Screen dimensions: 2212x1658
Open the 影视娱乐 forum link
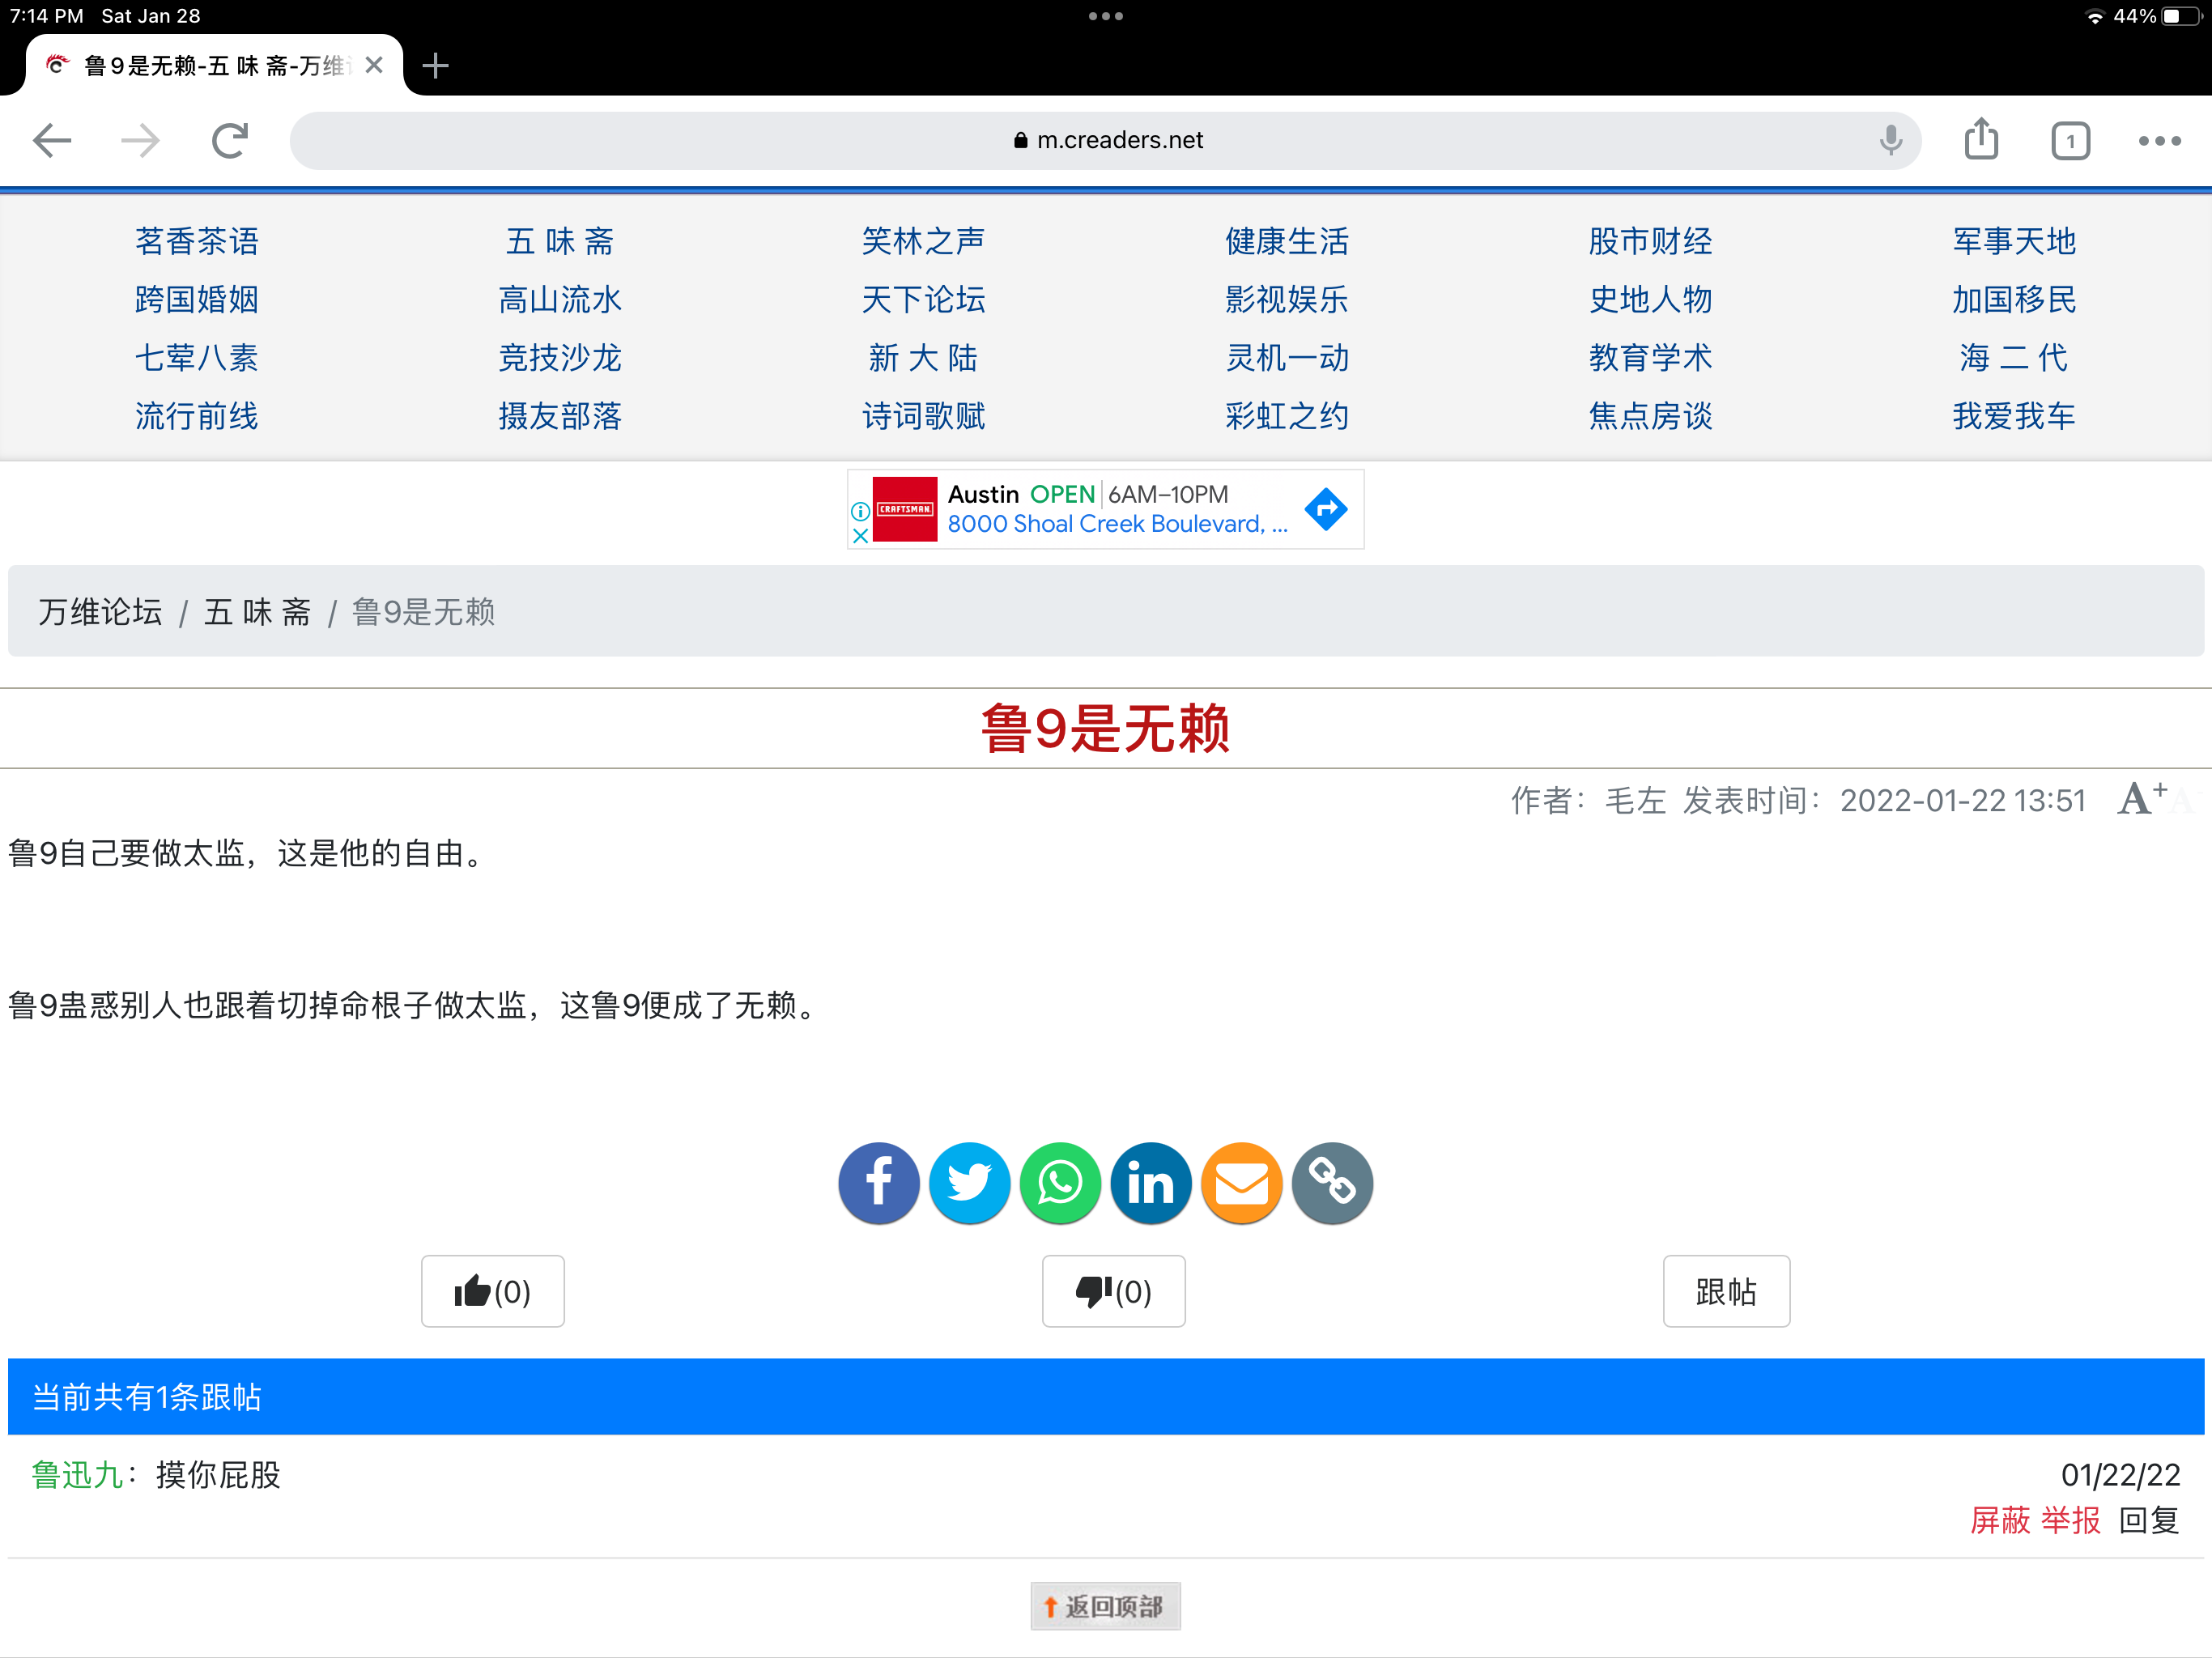pyautogui.click(x=1287, y=299)
